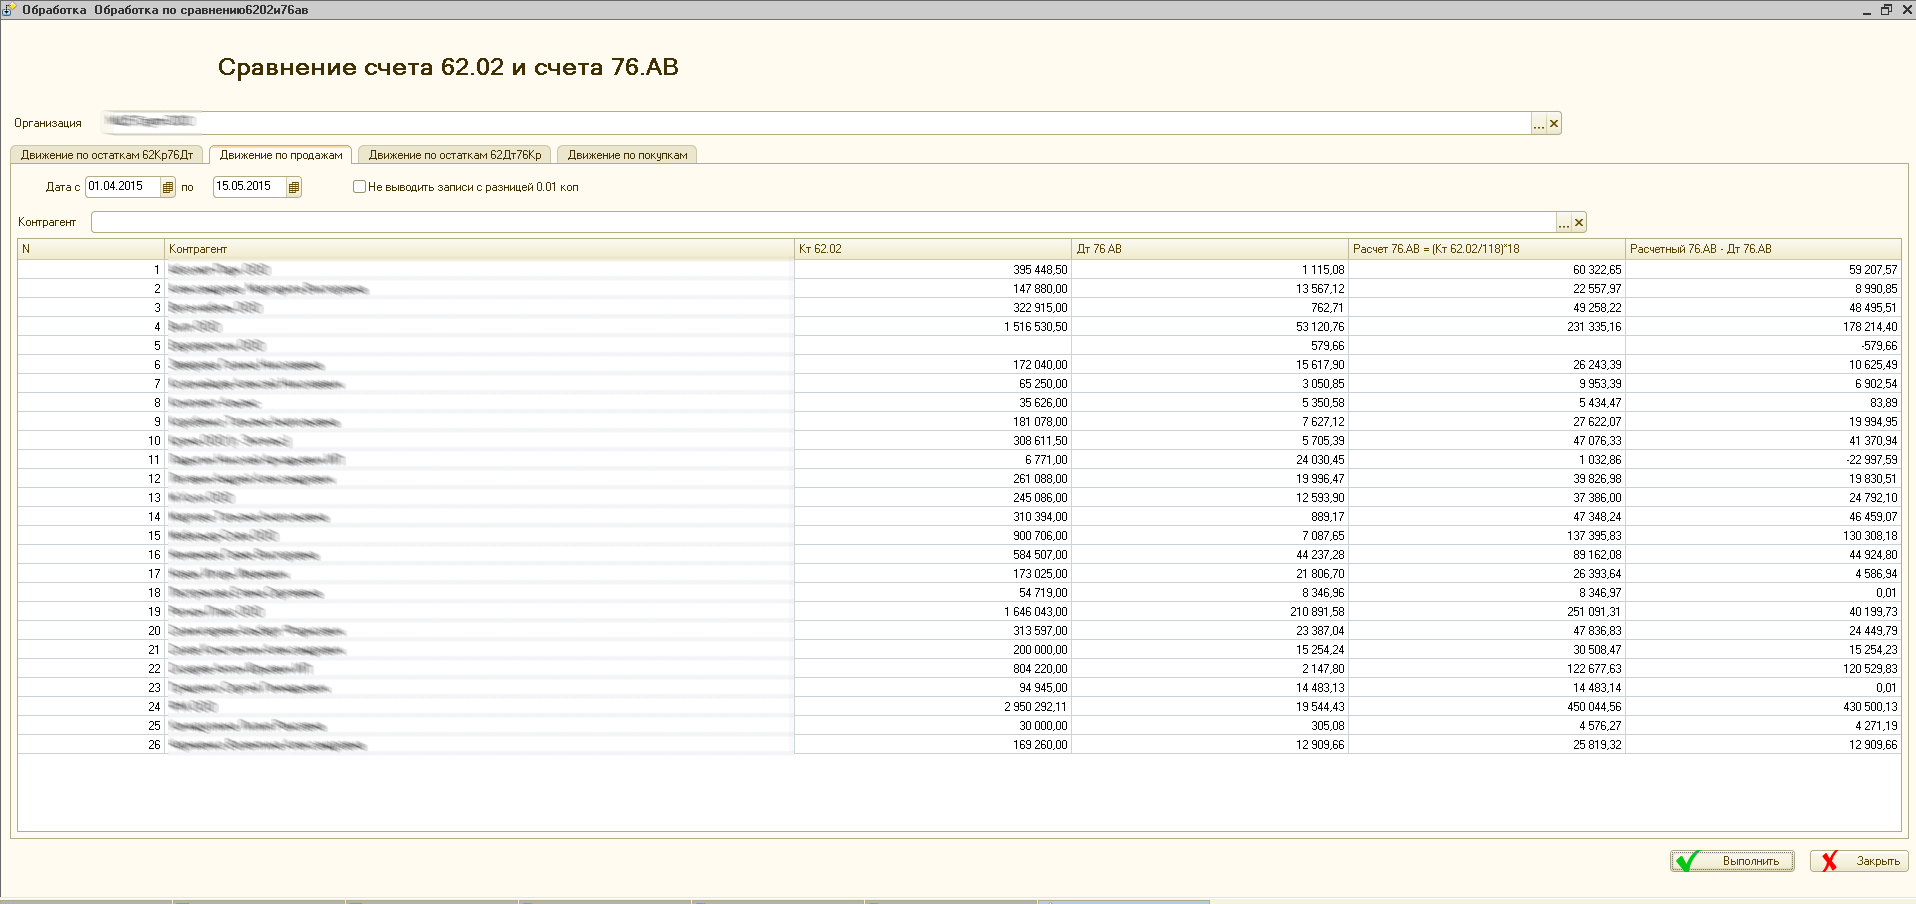
Task: Clear the Организация field with X
Action: [x=1554, y=124]
